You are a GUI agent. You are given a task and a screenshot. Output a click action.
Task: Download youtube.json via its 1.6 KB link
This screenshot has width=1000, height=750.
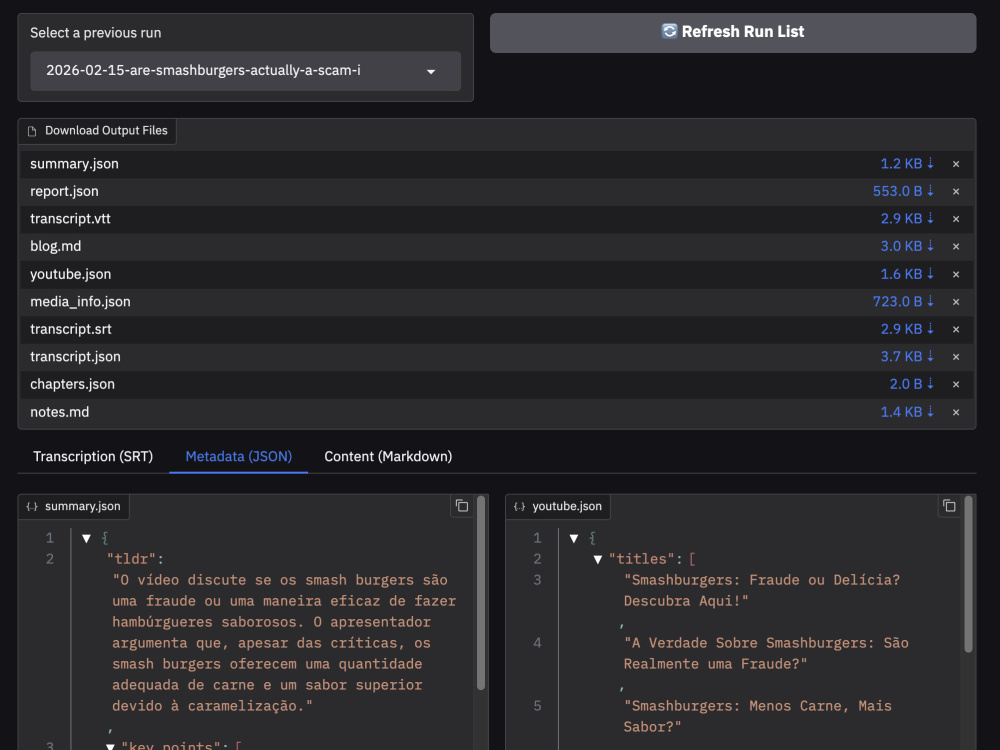pos(907,274)
